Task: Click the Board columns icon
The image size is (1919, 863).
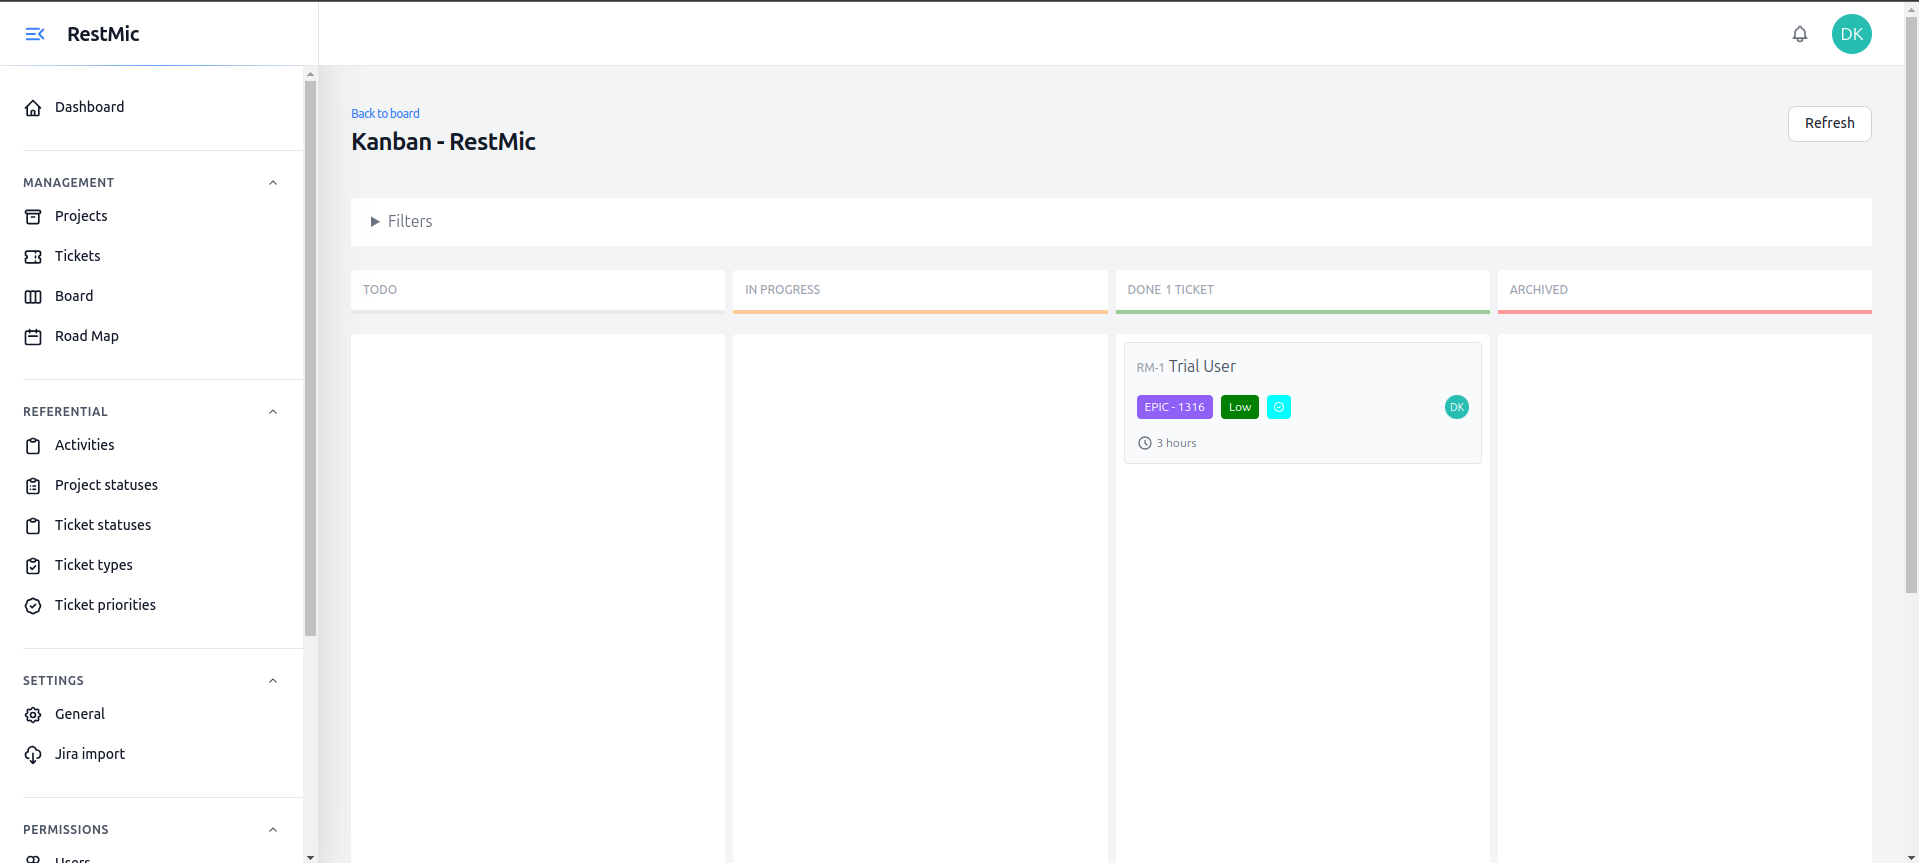Action: [33, 297]
